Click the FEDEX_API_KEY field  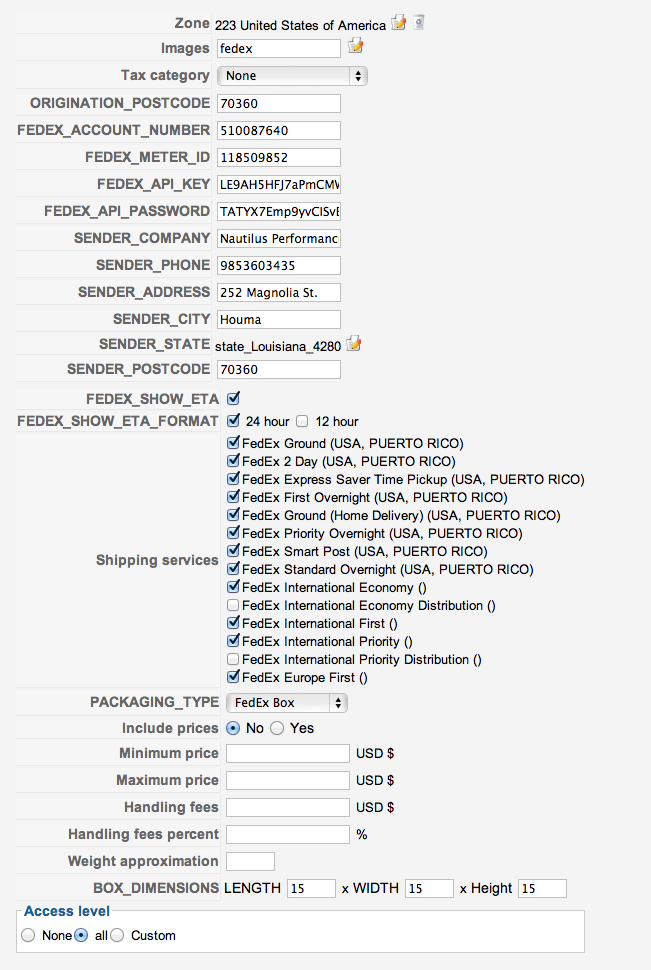278,184
